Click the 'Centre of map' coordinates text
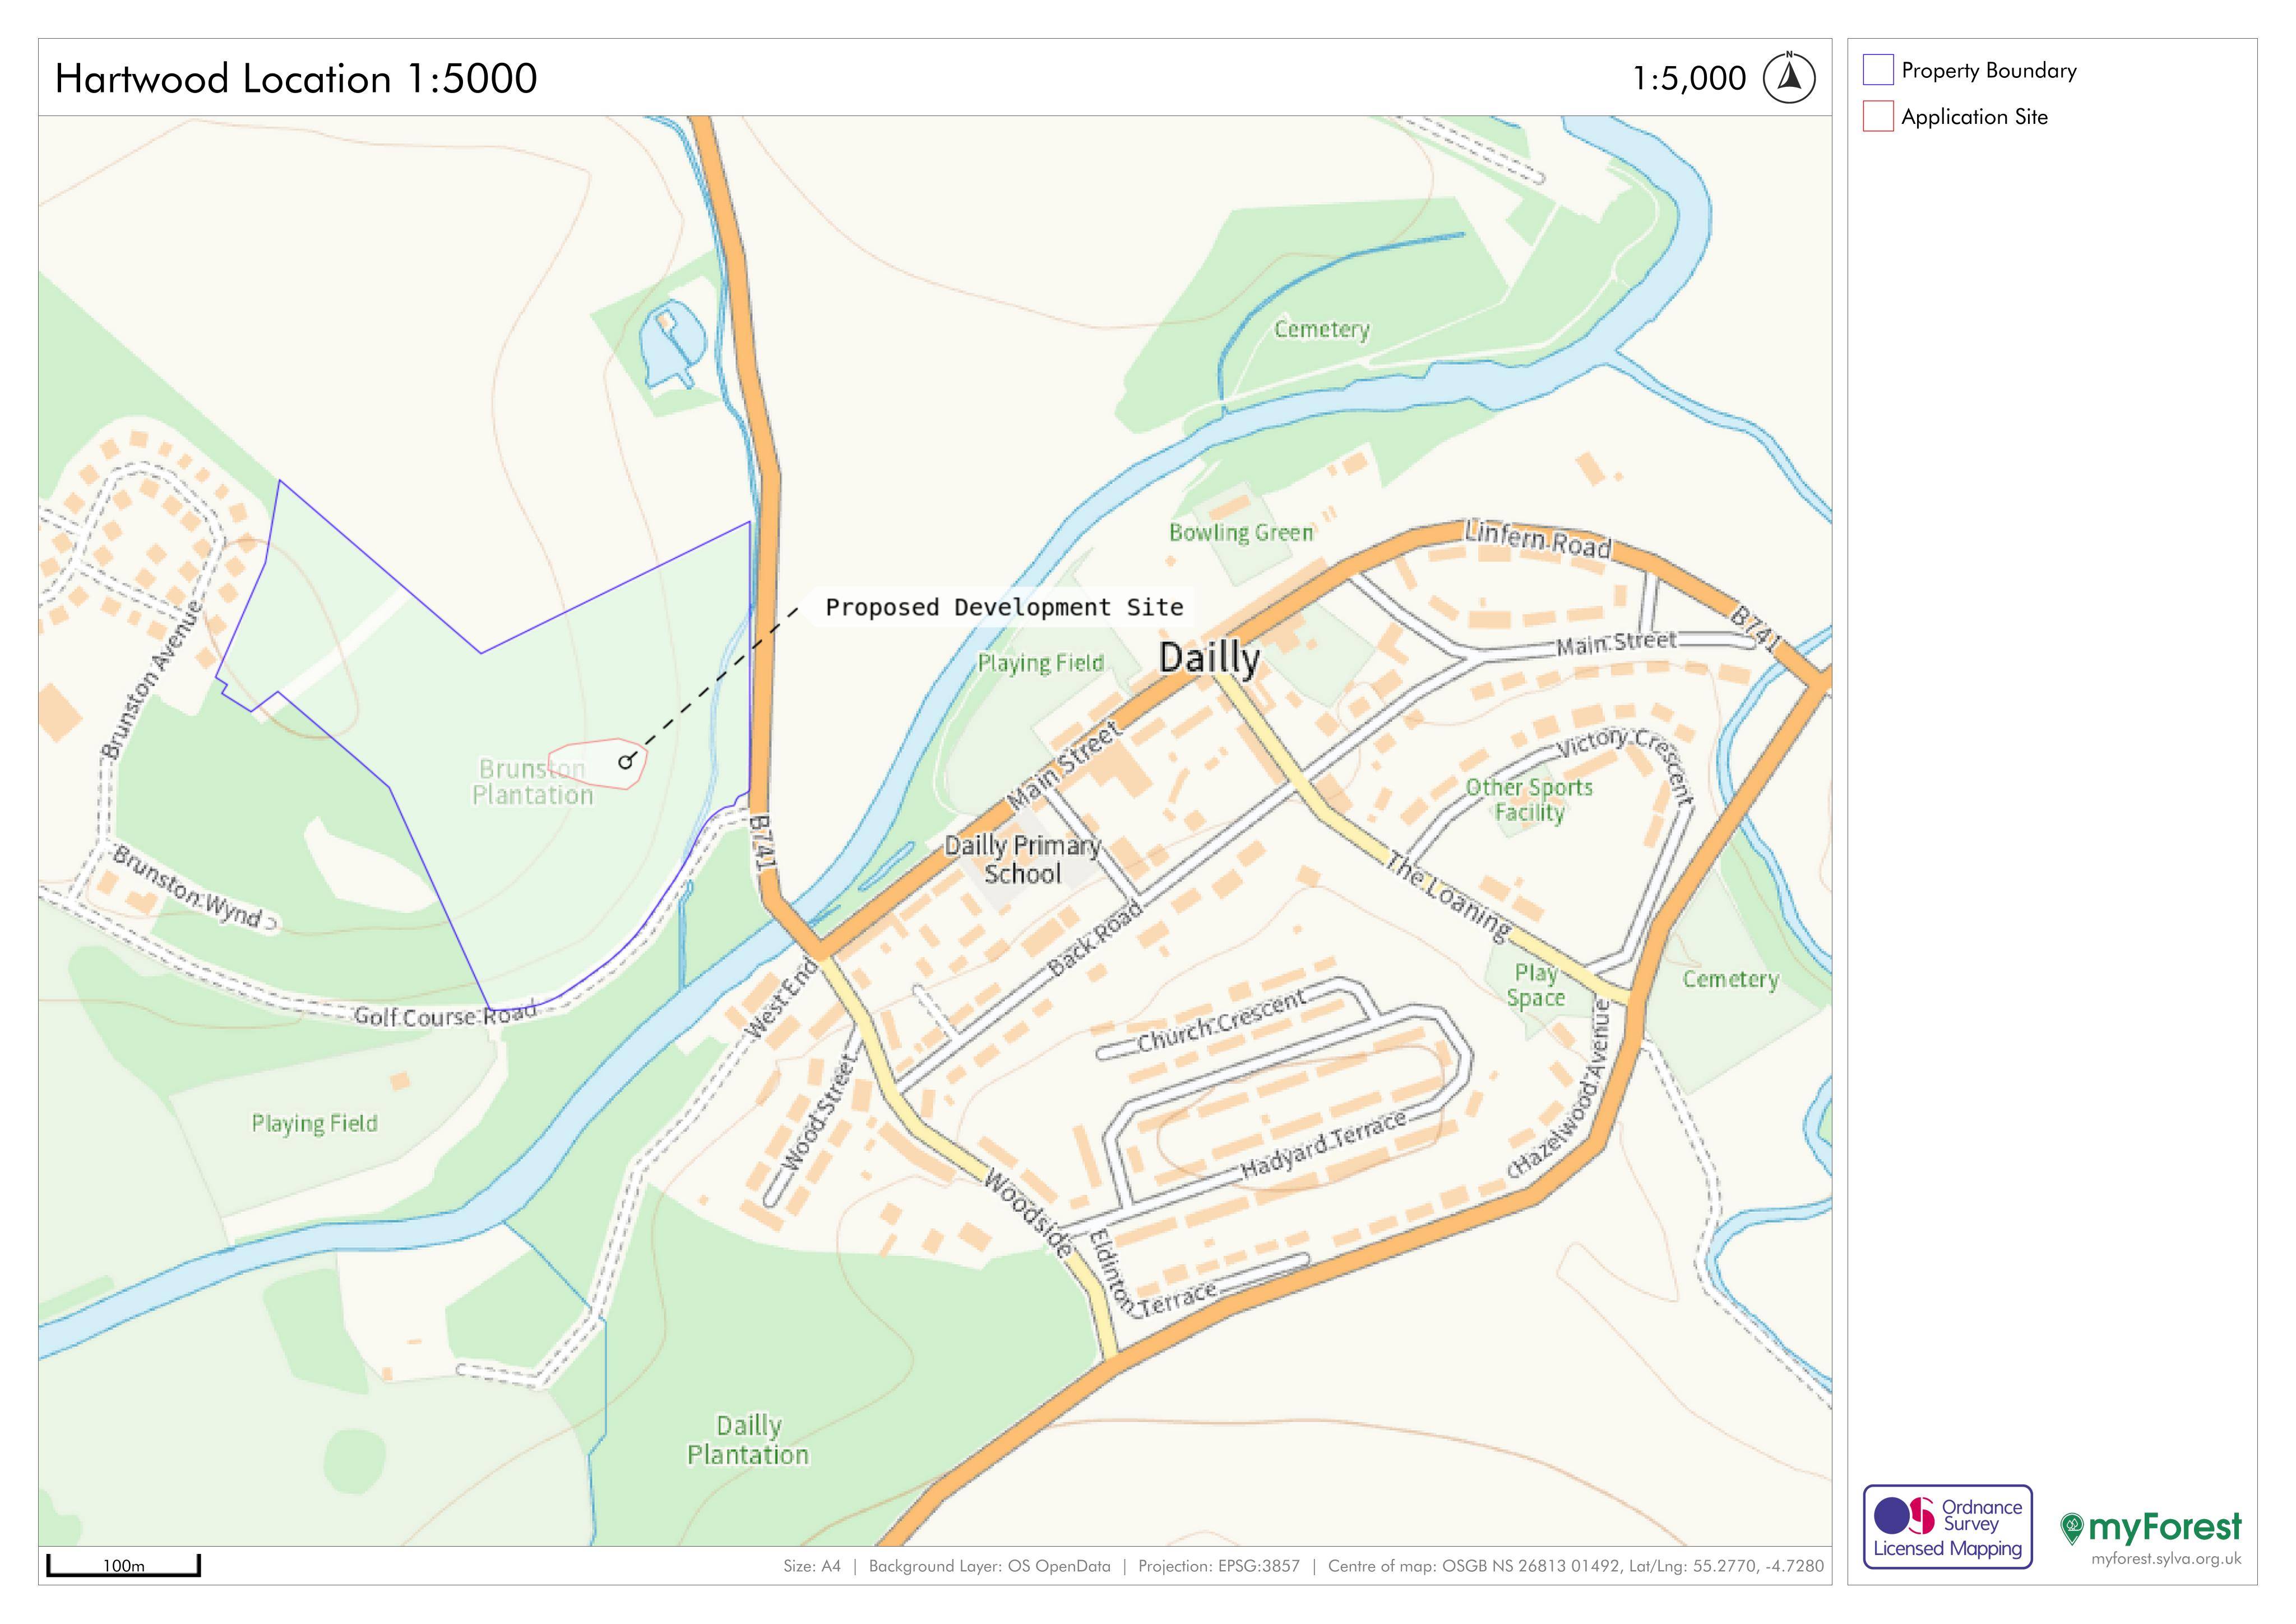 [1575, 1566]
